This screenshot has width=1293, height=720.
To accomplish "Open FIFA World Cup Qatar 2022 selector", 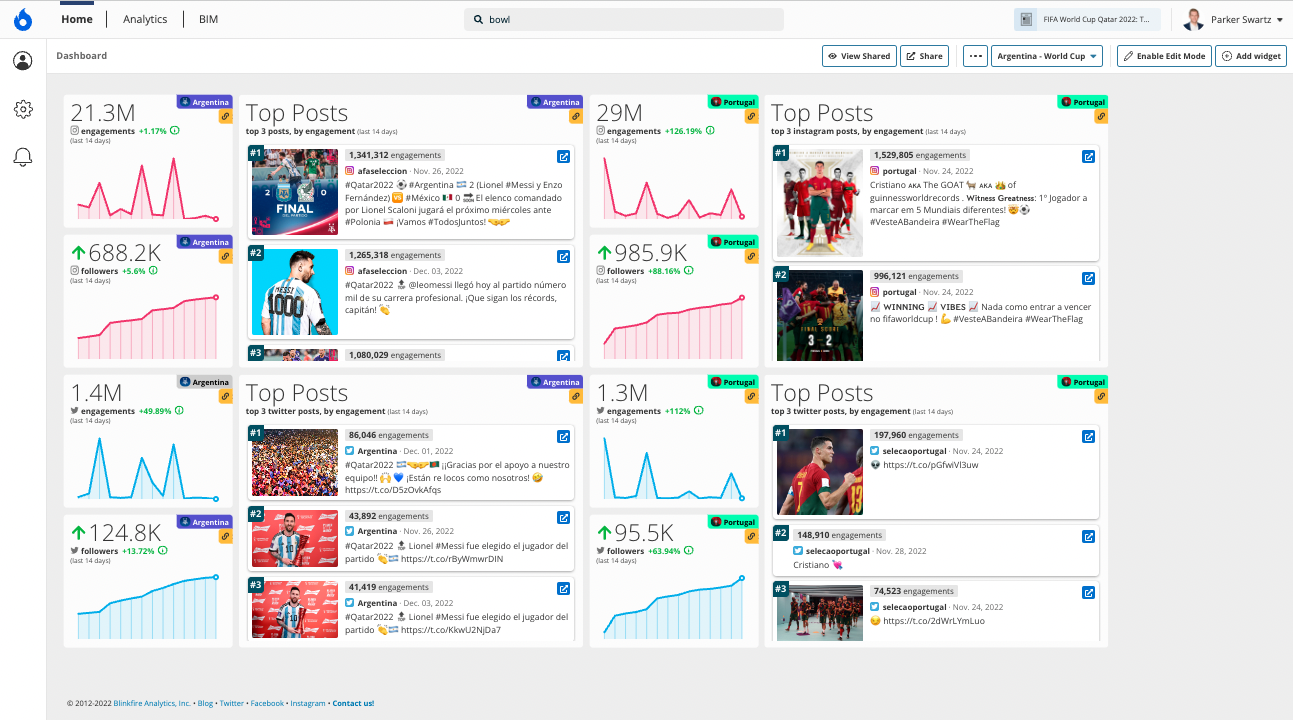I will [1089, 19].
